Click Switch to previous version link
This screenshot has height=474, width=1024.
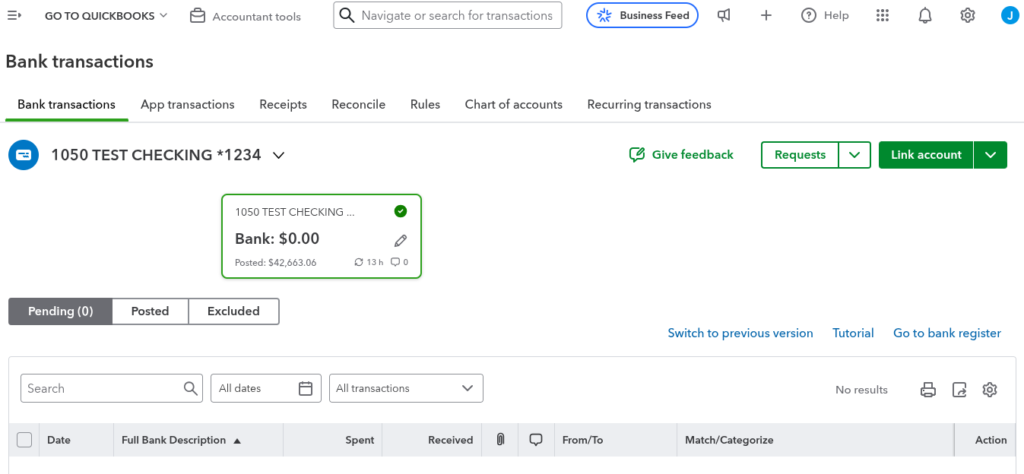click(x=740, y=333)
